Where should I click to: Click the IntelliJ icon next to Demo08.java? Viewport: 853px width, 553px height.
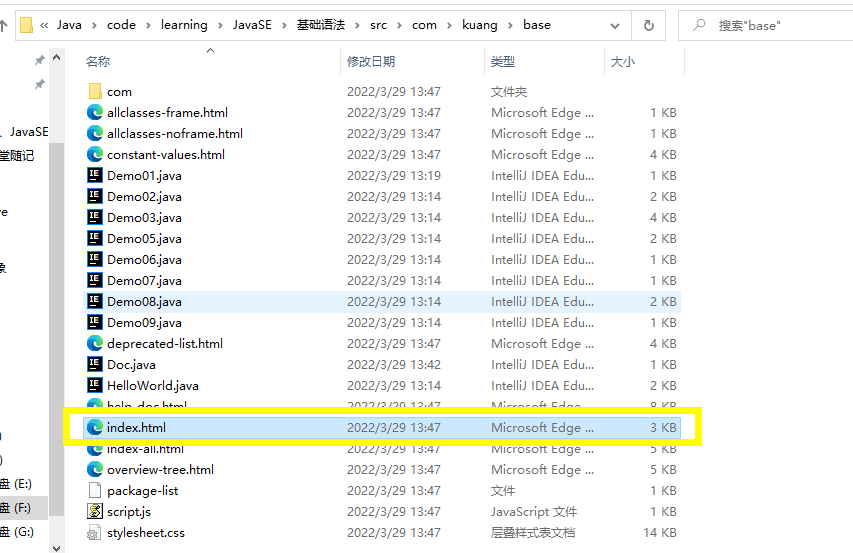[95, 301]
